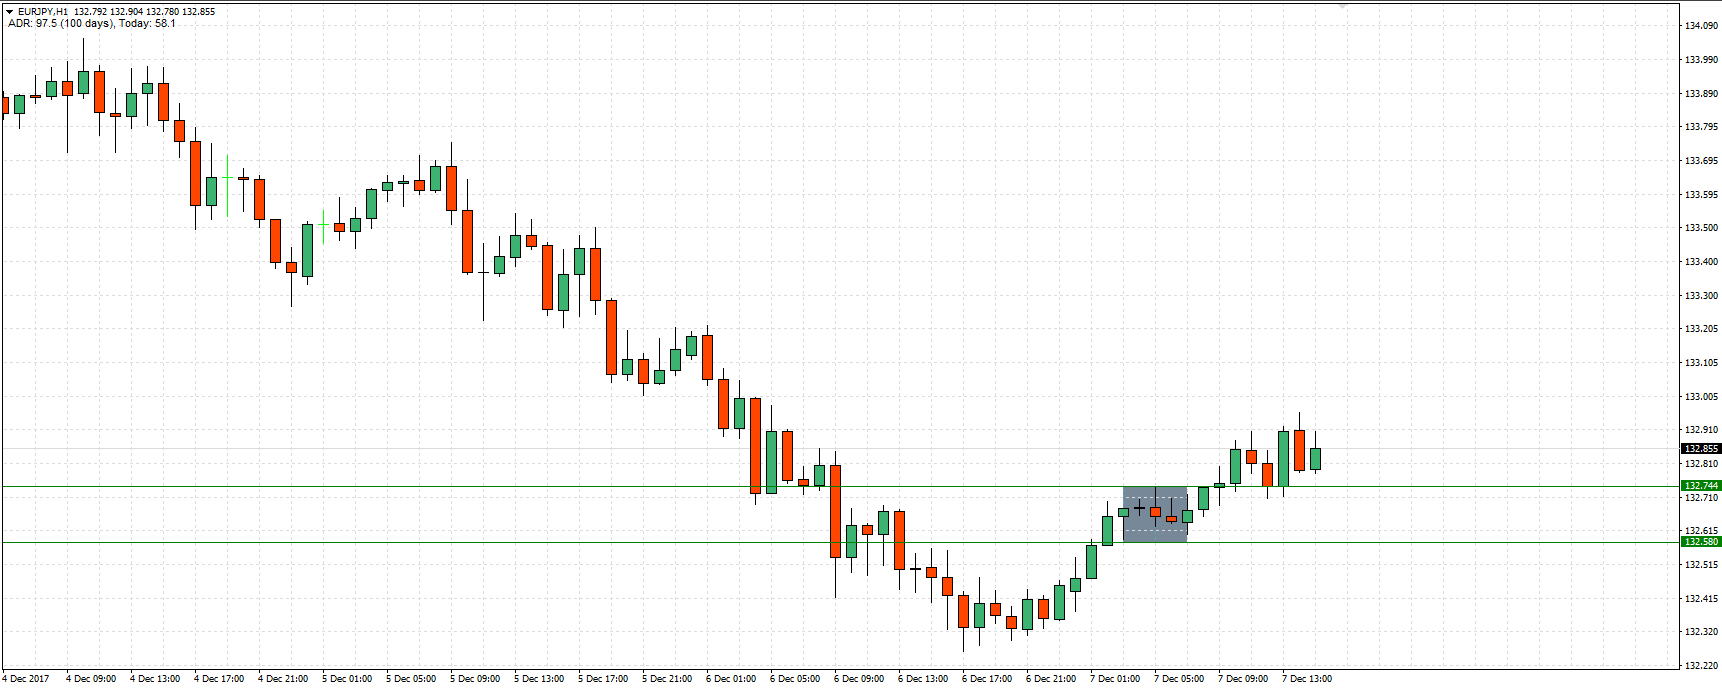Open the chart menu arrow beside EURJPY,H1
Viewport: 1722px width, 689px height.
pyautogui.click(x=9, y=12)
